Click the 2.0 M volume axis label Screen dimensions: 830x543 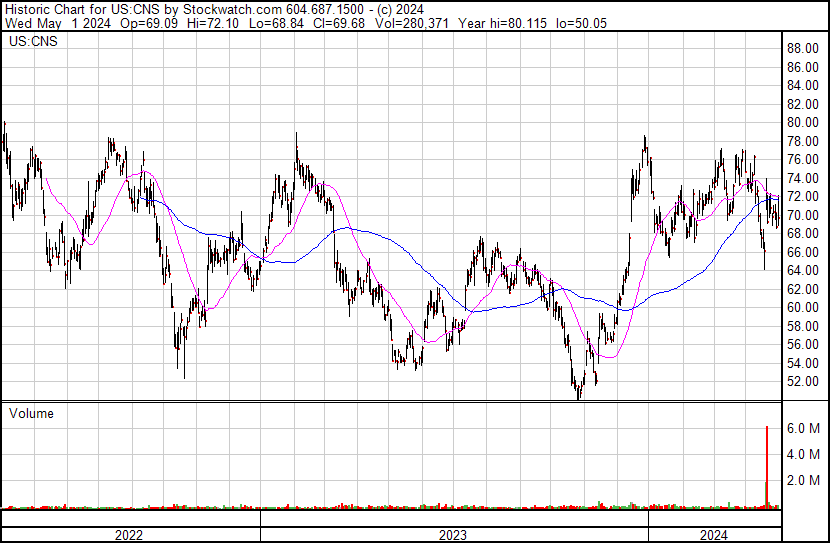coord(803,480)
